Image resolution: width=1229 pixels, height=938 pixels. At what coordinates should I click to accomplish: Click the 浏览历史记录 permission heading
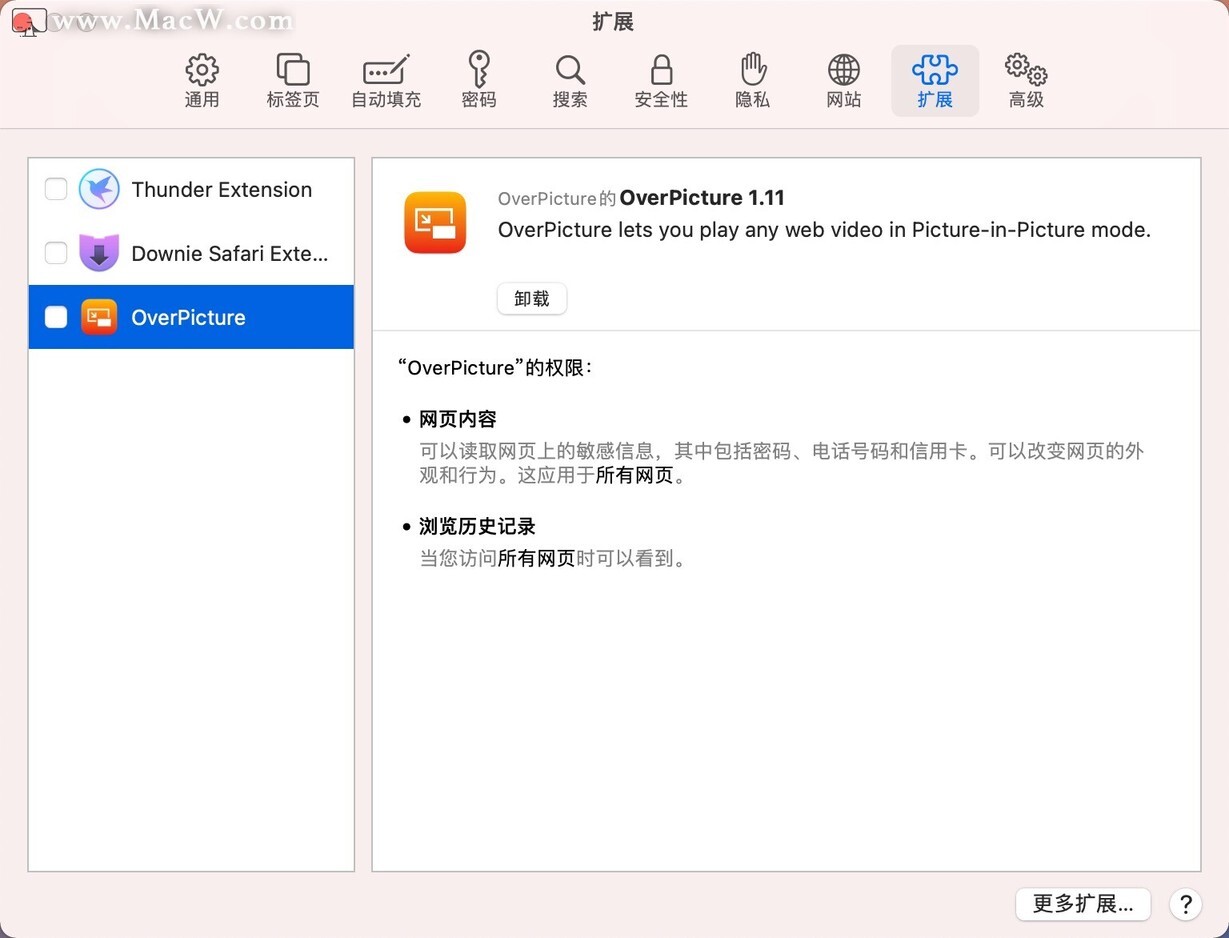[477, 526]
